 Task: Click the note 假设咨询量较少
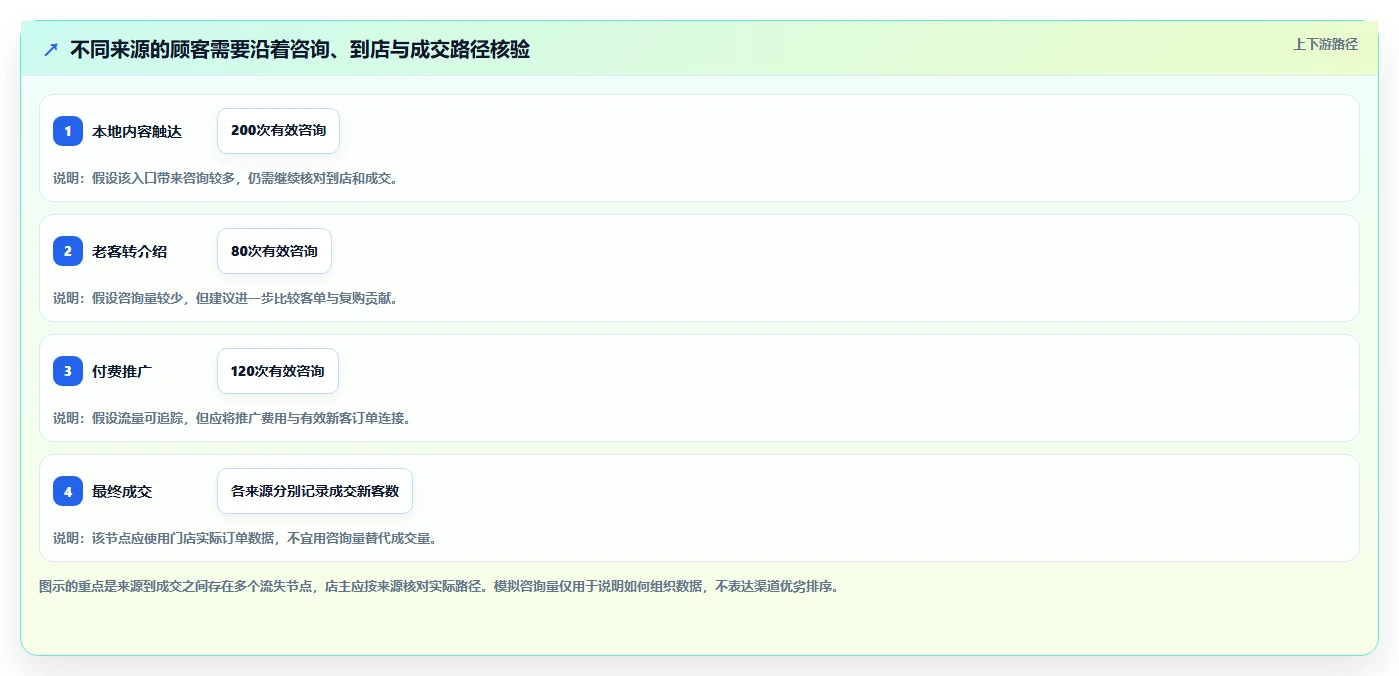226,298
